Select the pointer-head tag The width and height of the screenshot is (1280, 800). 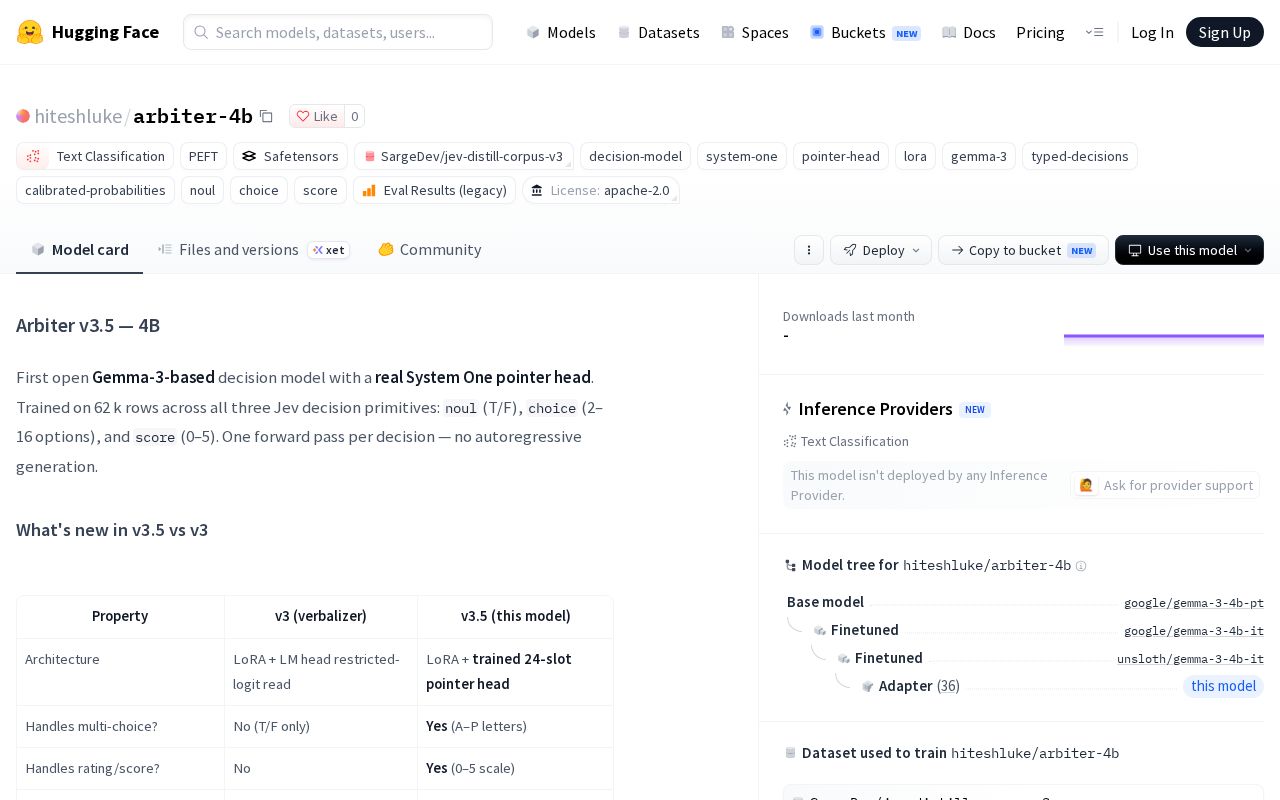[x=841, y=156]
